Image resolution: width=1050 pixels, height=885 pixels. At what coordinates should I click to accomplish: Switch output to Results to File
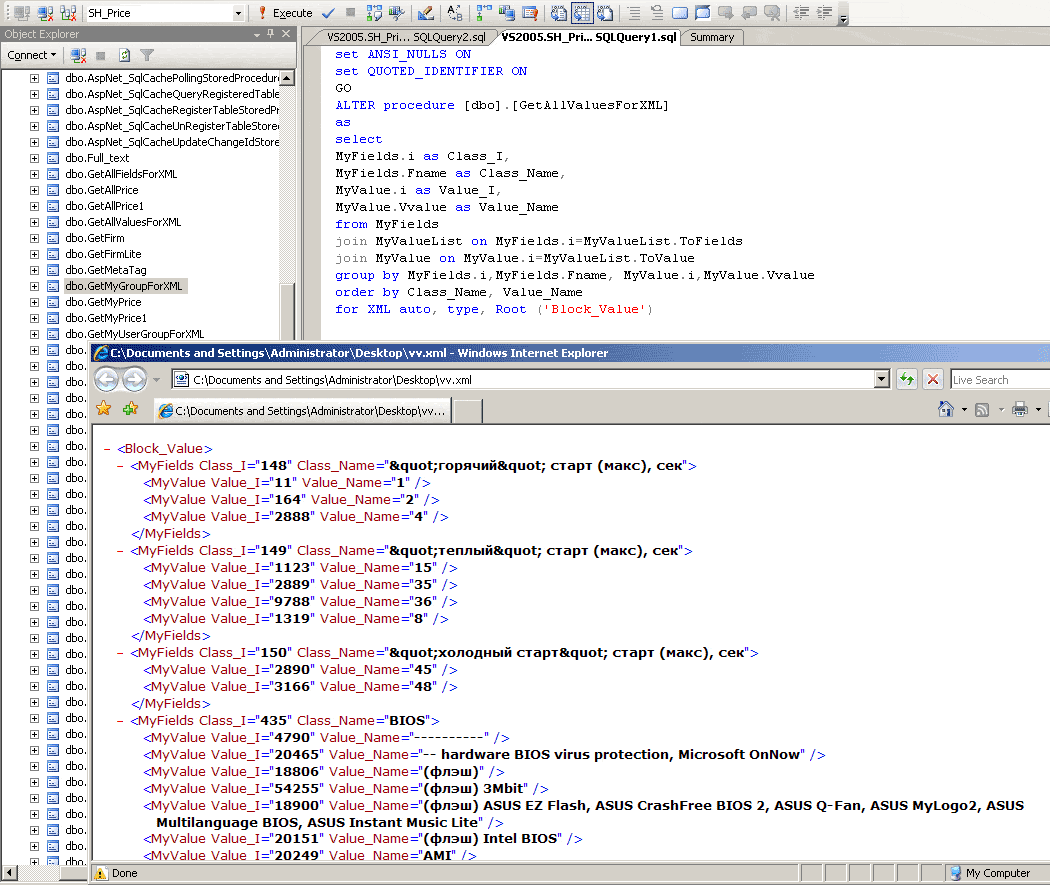605,13
